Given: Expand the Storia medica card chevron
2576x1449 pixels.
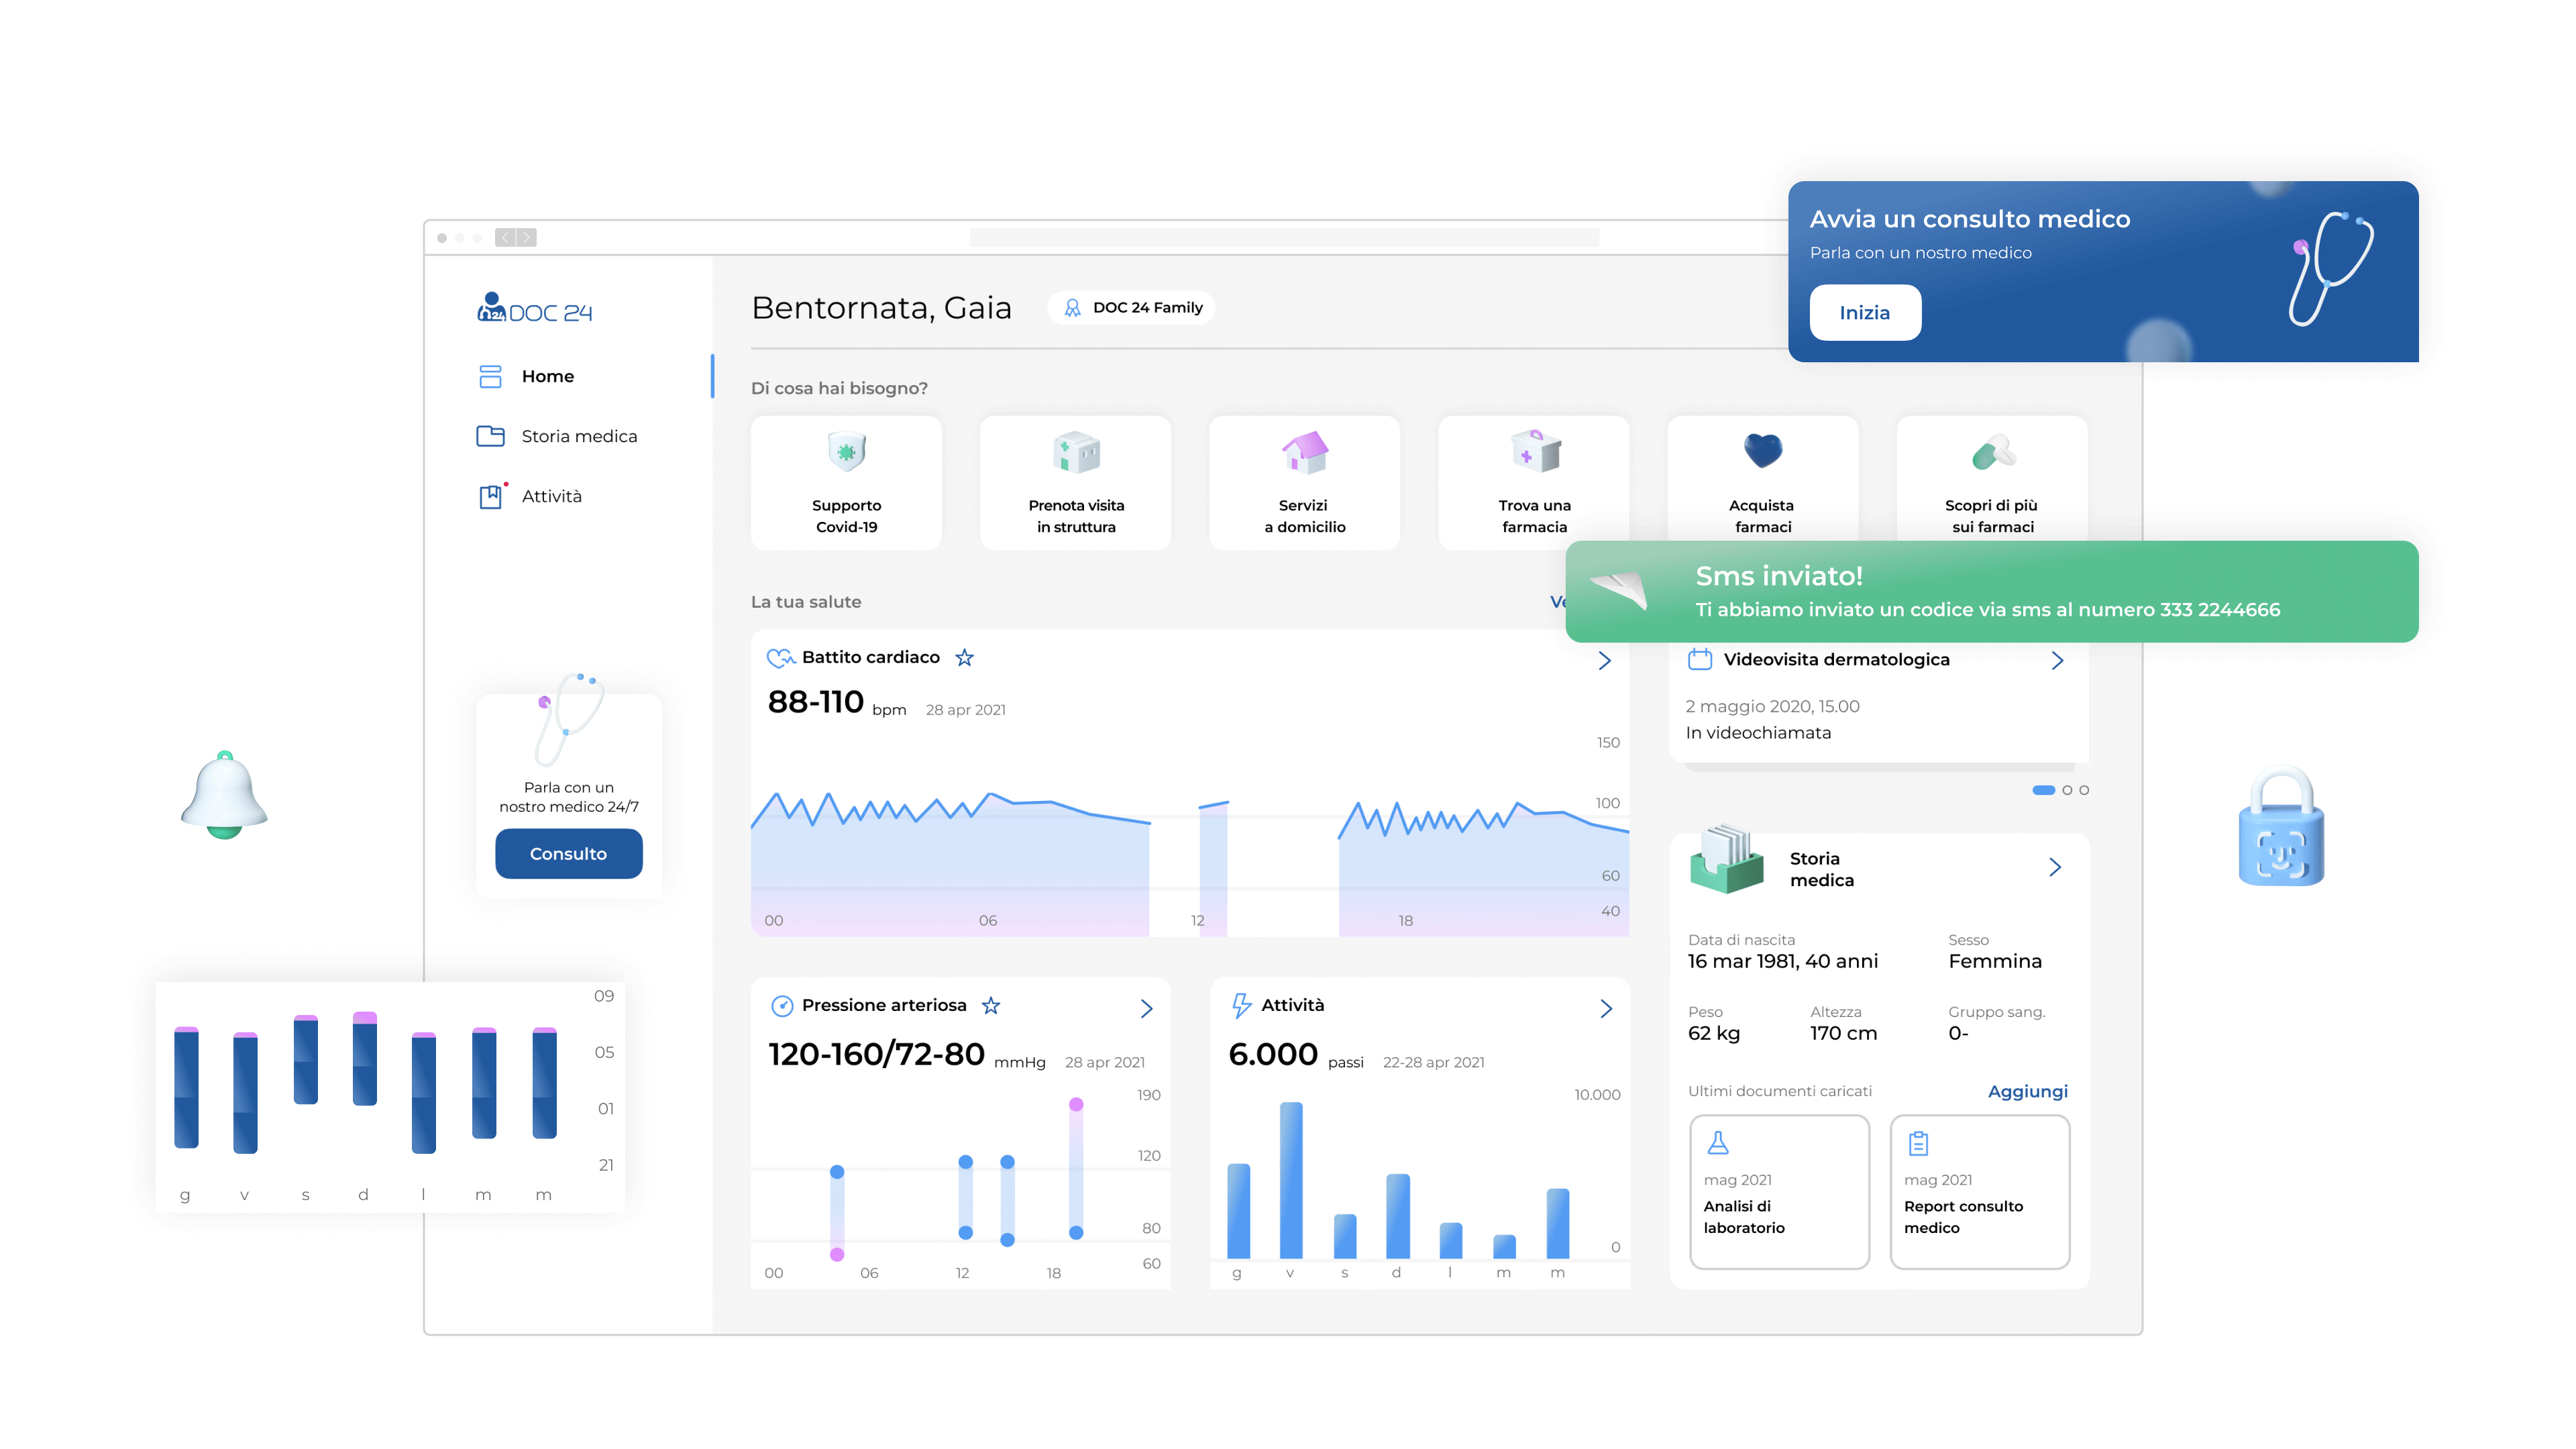Looking at the screenshot, I should [2054, 867].
